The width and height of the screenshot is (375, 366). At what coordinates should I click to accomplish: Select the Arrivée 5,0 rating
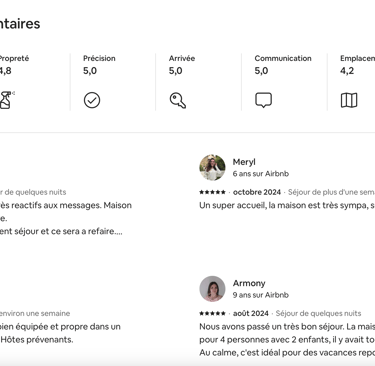tap(176, 71)
